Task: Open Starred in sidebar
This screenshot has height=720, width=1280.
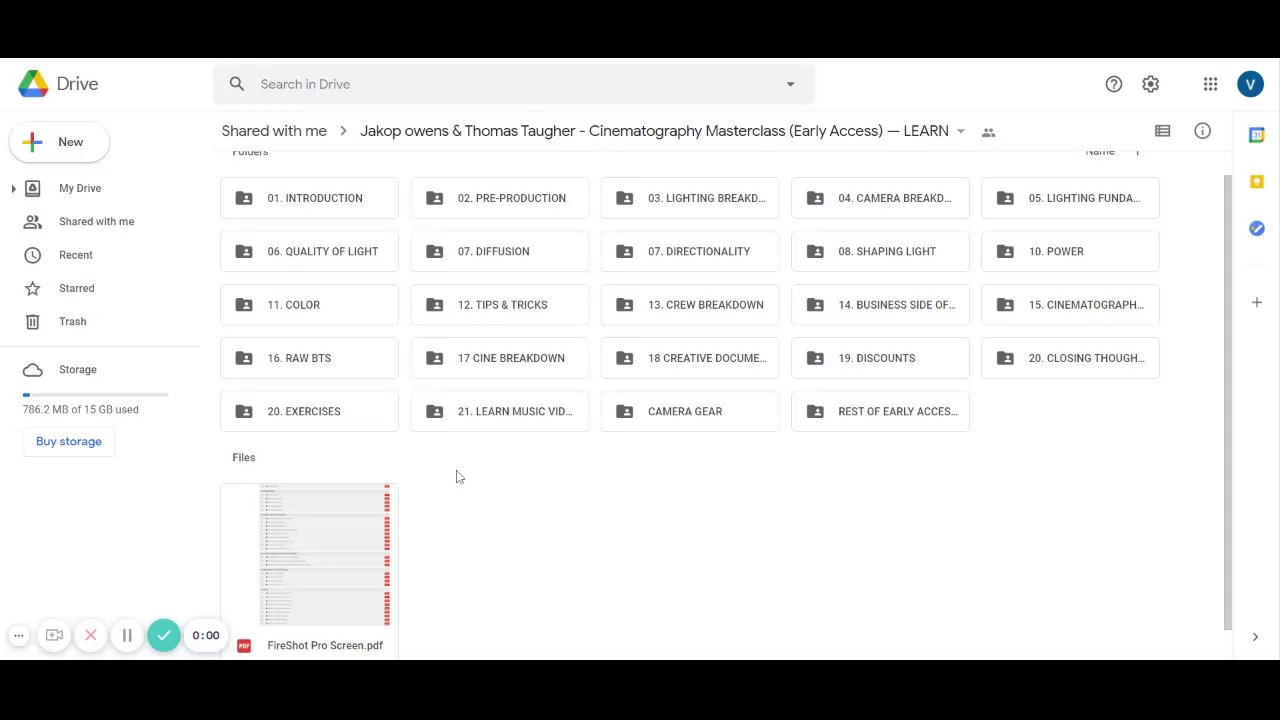Action: [x=76, y=288]
